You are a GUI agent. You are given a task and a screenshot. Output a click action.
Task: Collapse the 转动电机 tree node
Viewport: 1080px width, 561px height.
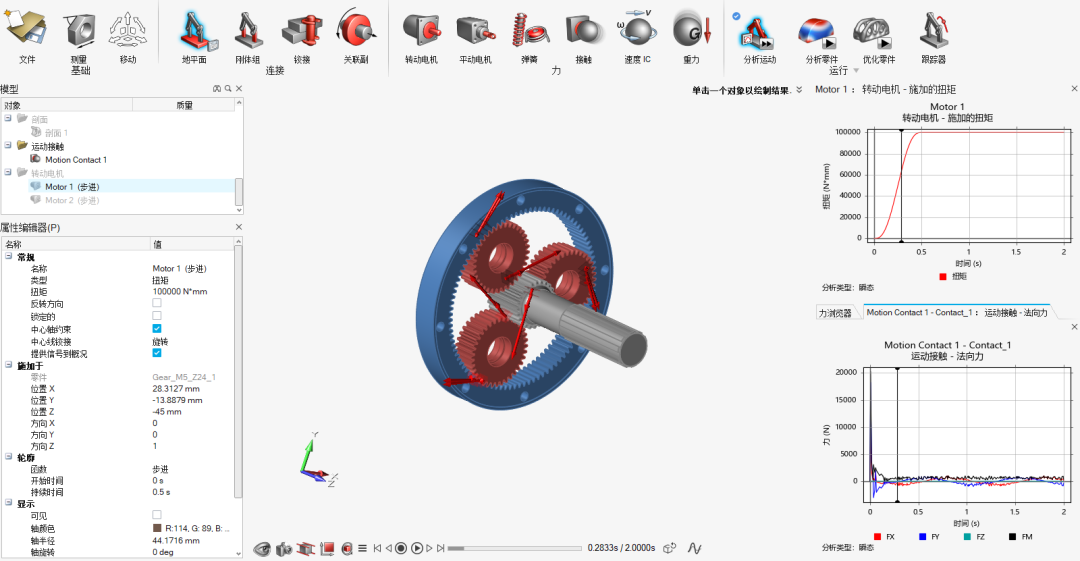point(8,172)
